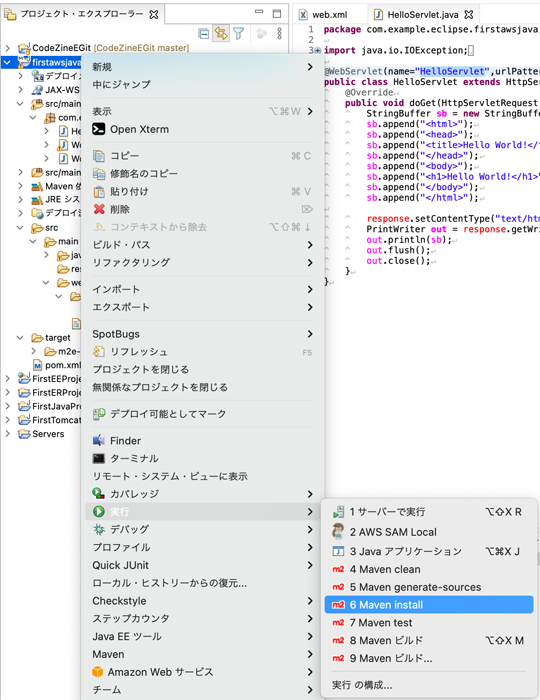Select 9 Maven ビルド... entry
Image resolution: width=540 pixels, height=700 pixels.
click(429, 658)
